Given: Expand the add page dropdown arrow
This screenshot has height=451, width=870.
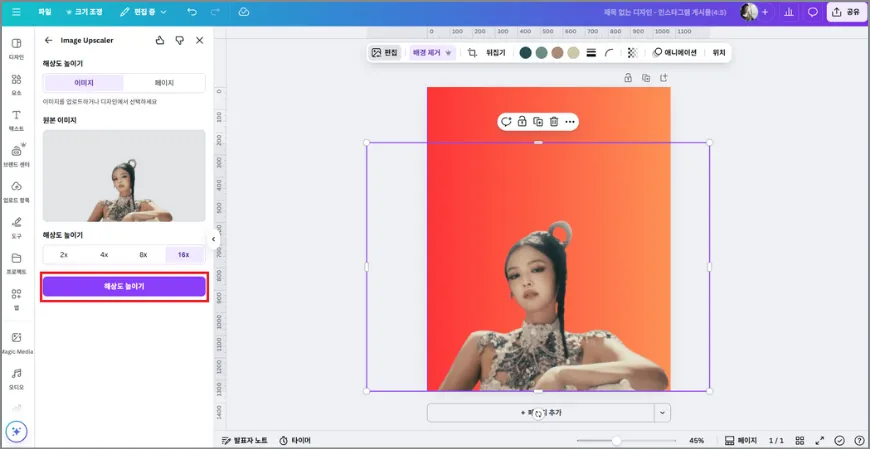Looking at the screenshot, I should point(662,413).
